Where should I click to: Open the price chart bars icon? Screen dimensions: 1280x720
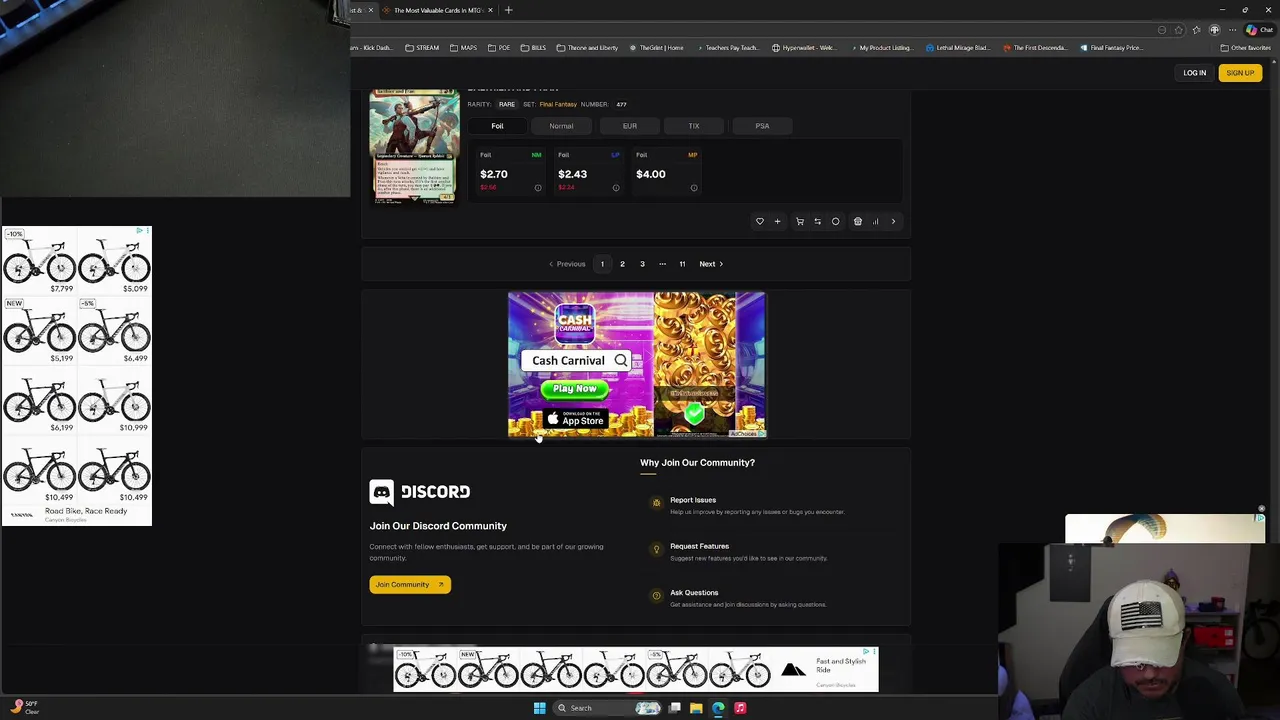[875, 222]
